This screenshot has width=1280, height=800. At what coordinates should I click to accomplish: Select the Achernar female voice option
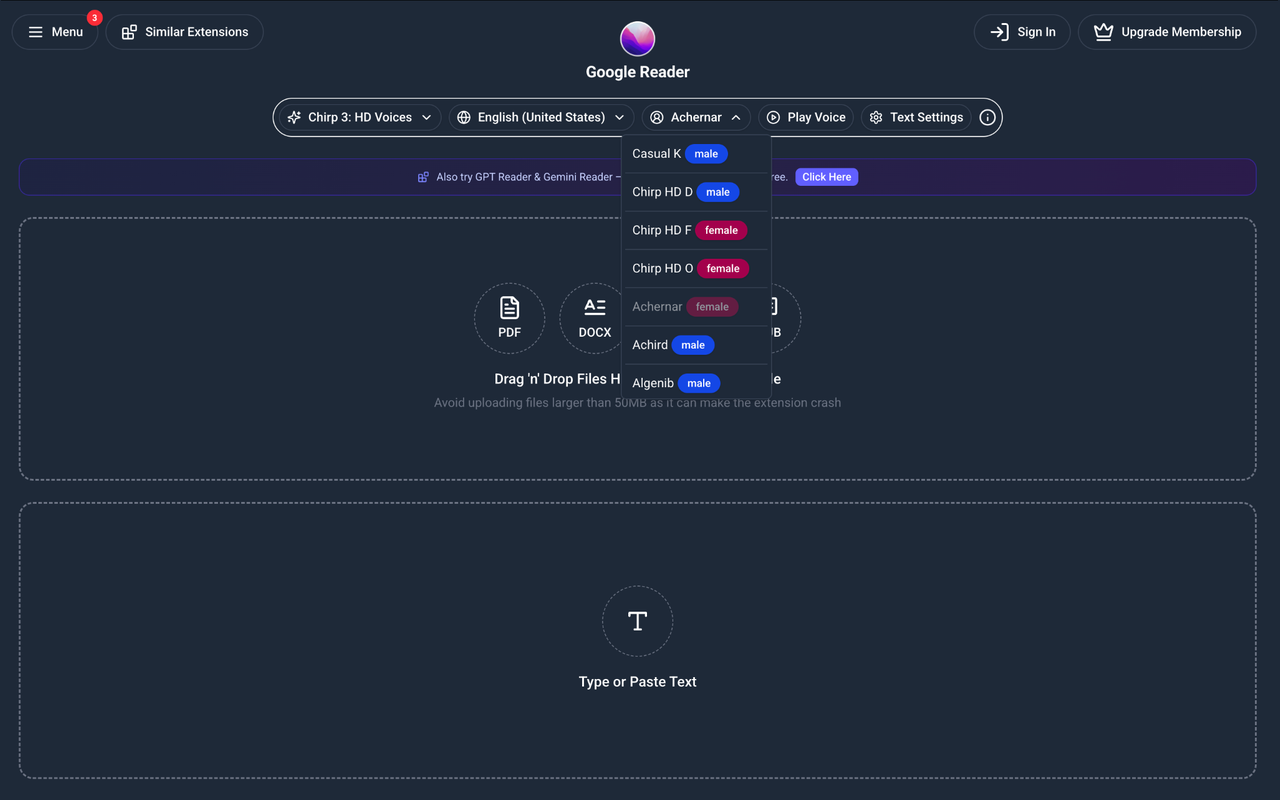coord(696,307)
